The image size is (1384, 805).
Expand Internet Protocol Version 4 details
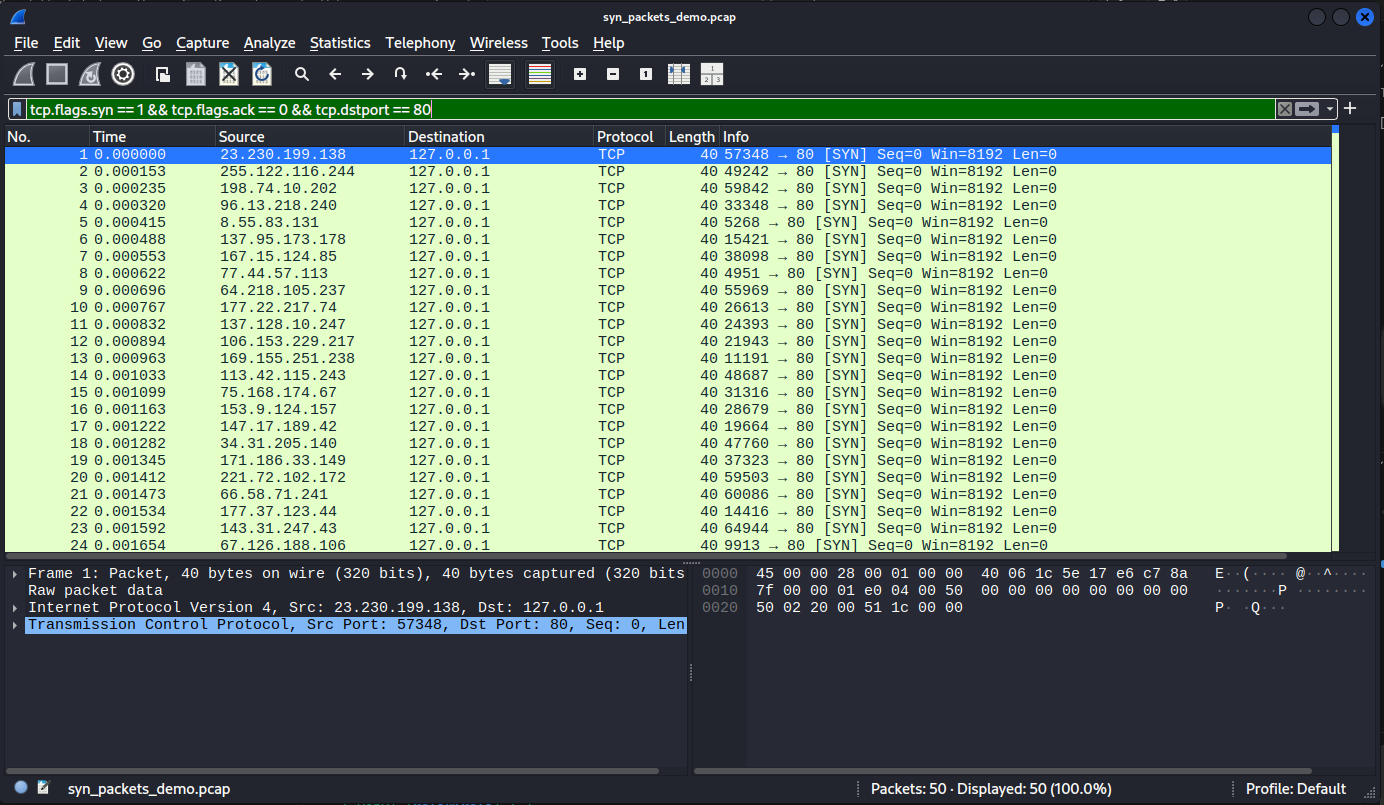point(14,607)
